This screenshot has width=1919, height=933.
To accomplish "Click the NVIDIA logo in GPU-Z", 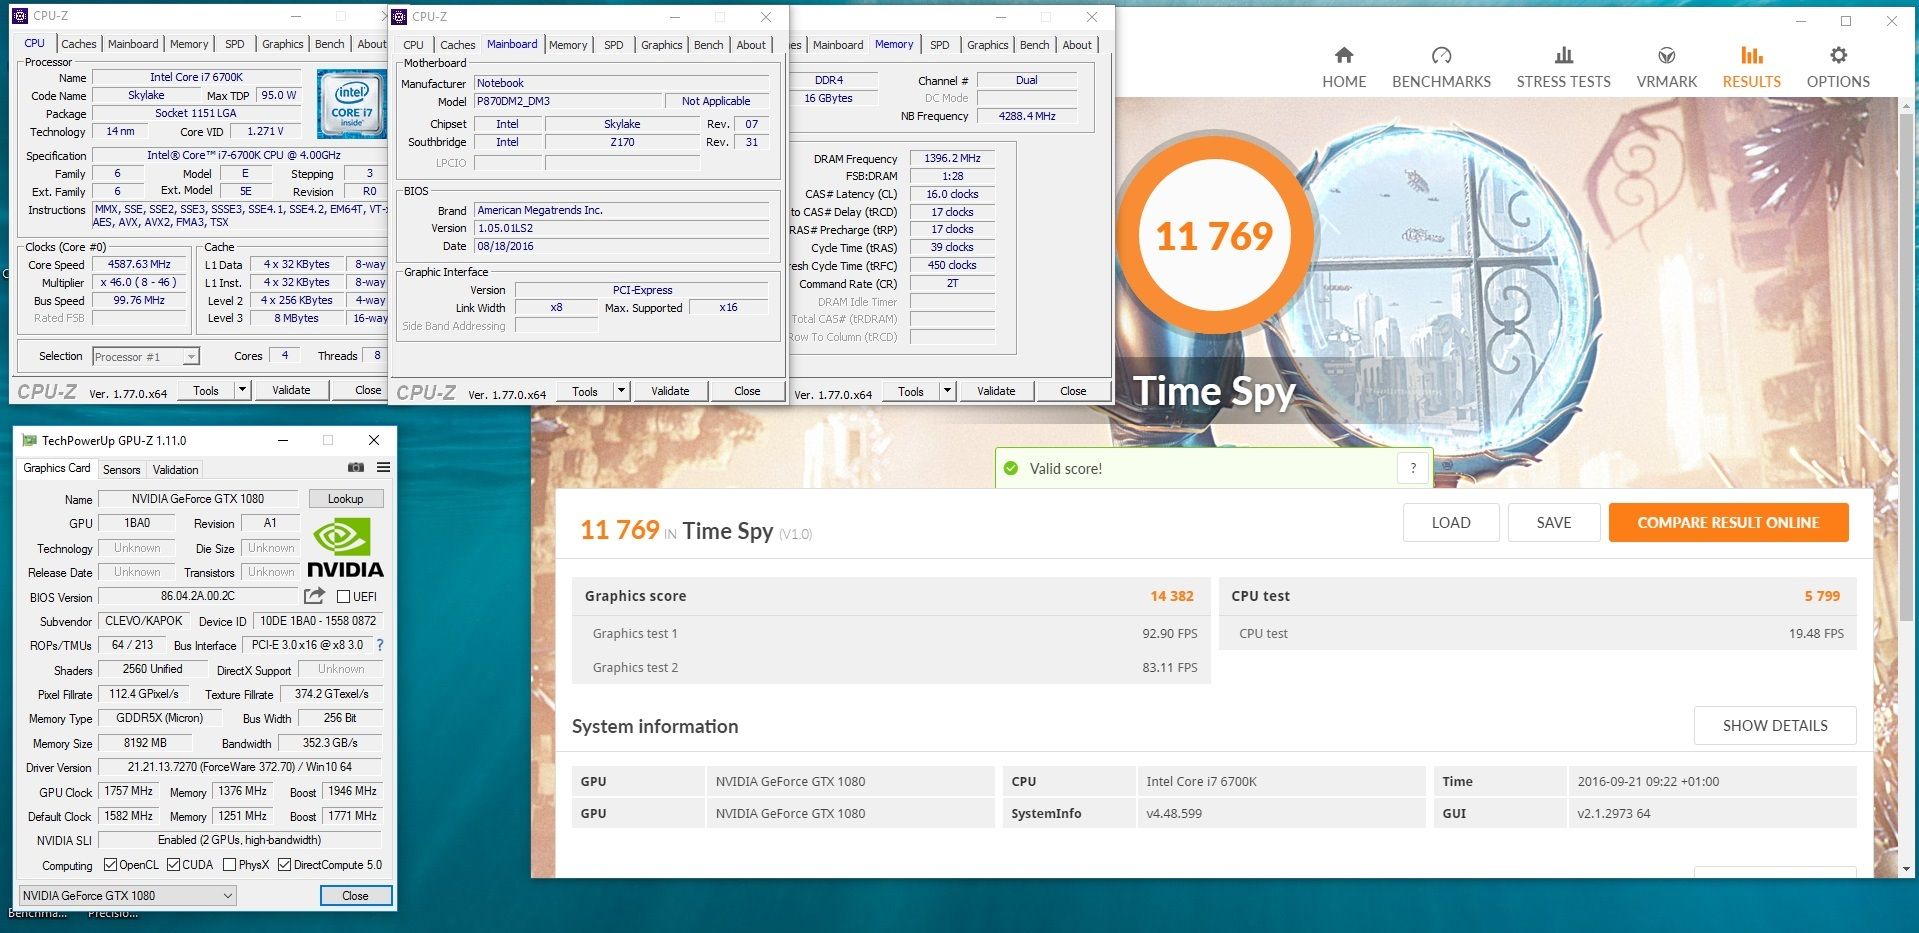I will (x=345, y=548).
